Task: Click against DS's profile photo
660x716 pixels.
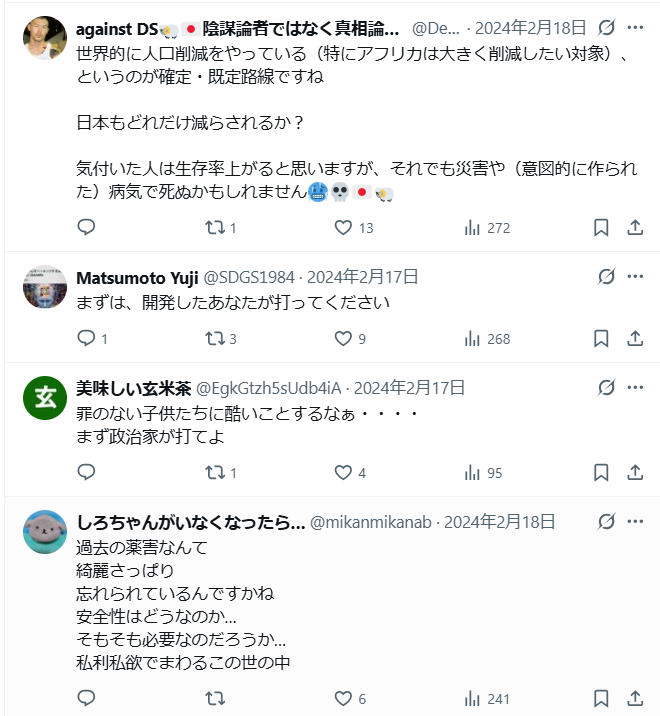Action: tap(45, 38)
